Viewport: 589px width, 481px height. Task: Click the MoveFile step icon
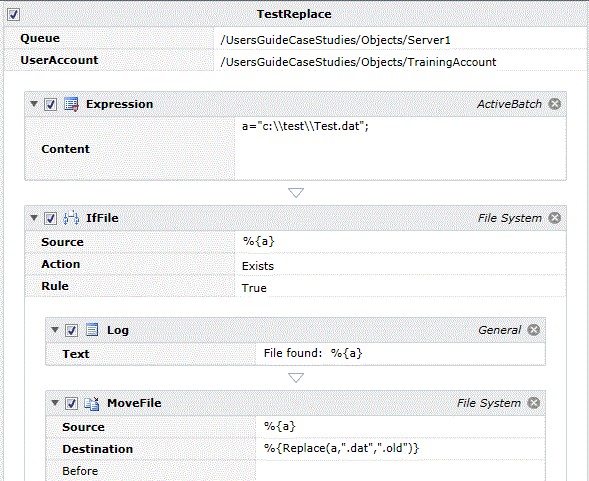92,403
